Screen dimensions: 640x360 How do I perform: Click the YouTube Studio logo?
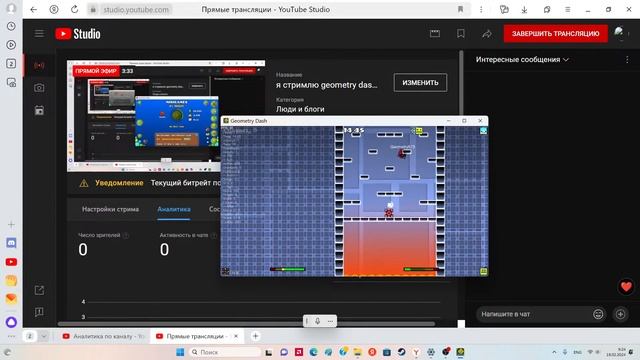[x=78, y=34]
